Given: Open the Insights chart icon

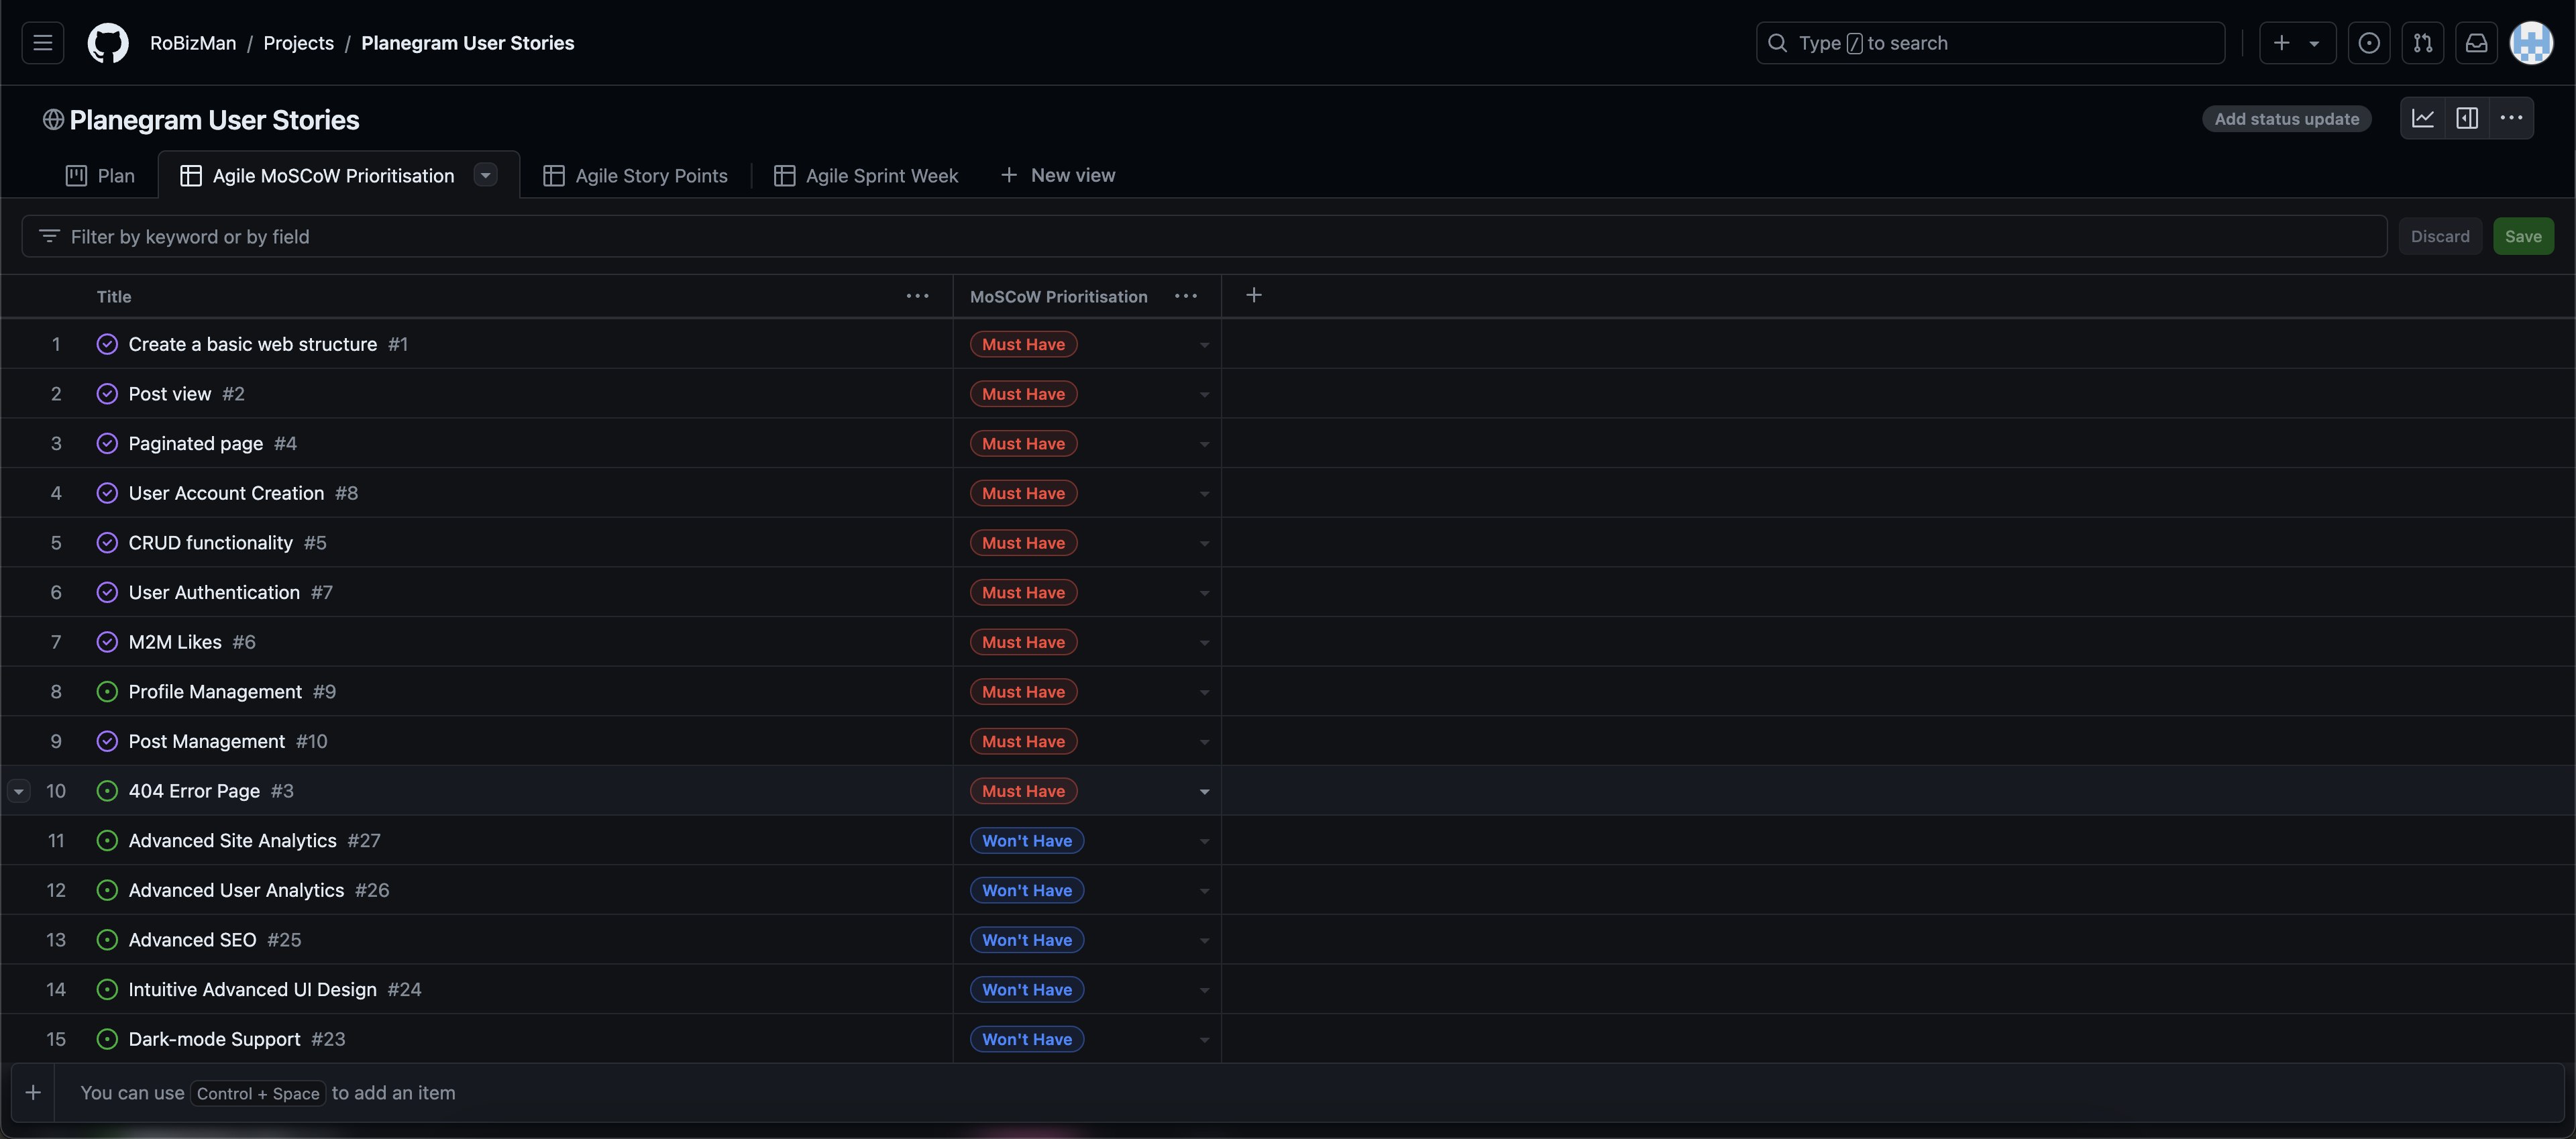Looking at the screenshot, I should [2423, 118].
